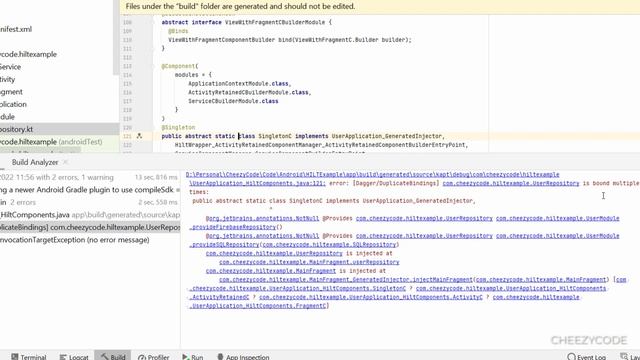This screenshot has height=360, width=640.
Task: Open the App Inspection tool window
Action: pos(243,357)
